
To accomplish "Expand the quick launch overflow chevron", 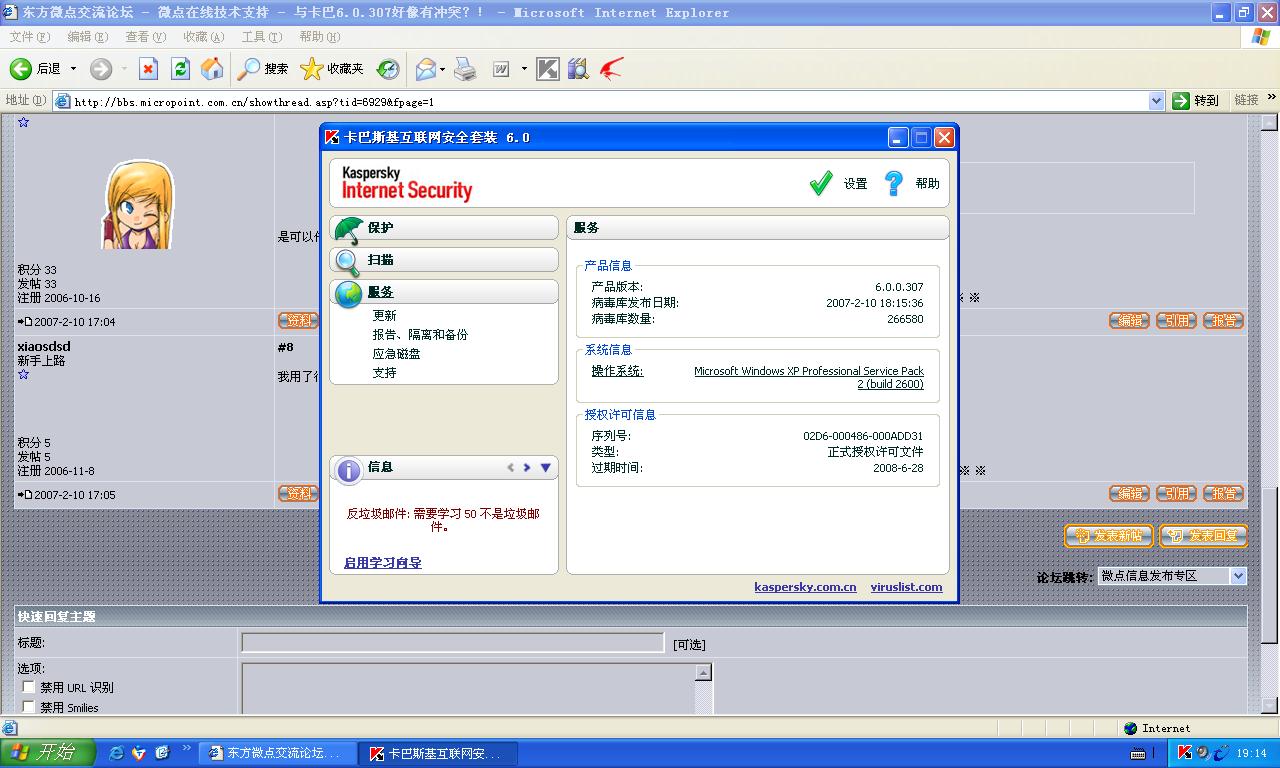I will click(187, 748).
